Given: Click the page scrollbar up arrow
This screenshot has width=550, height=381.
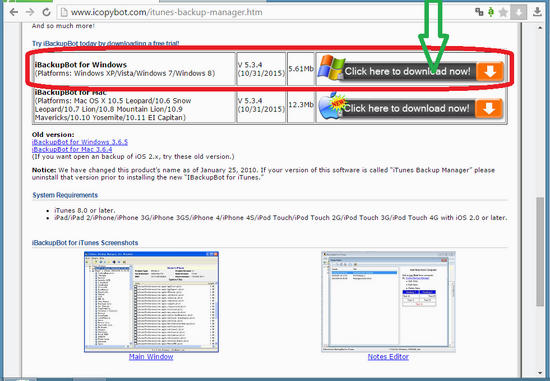Looking at the screenshot, I should [540, 28].
